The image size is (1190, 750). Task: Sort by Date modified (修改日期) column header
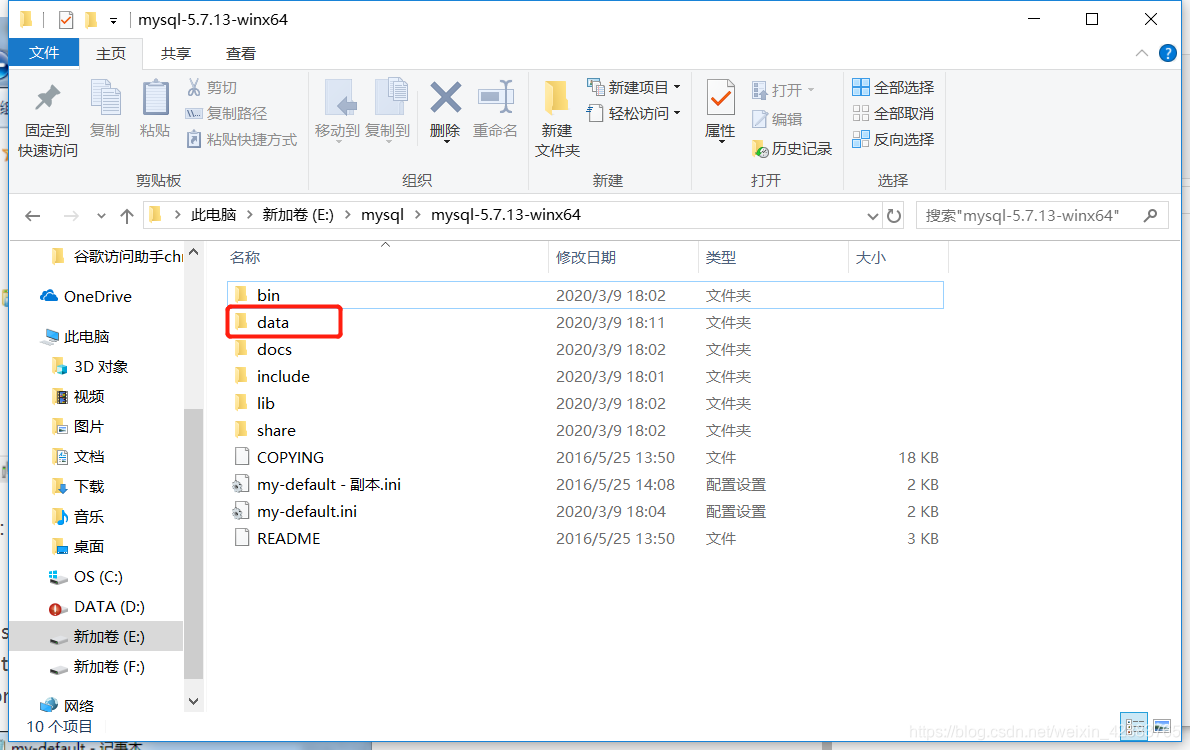tap(622, 257)
